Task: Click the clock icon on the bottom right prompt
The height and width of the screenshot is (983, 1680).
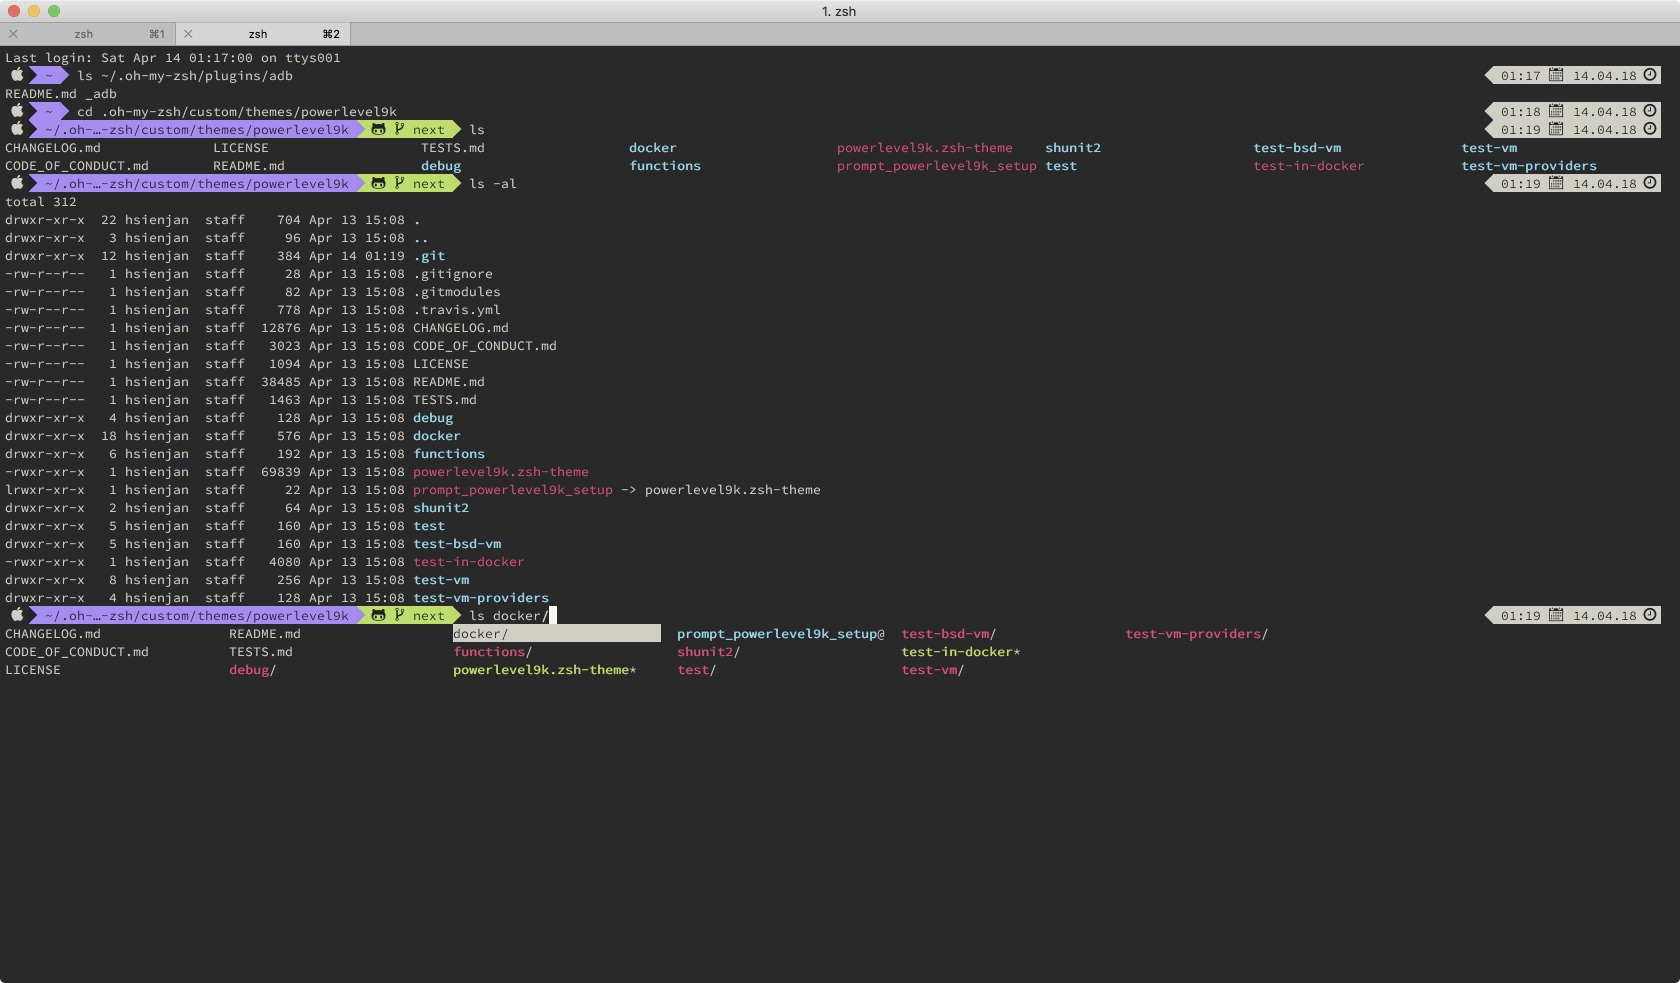Action: click(1650, 615)
